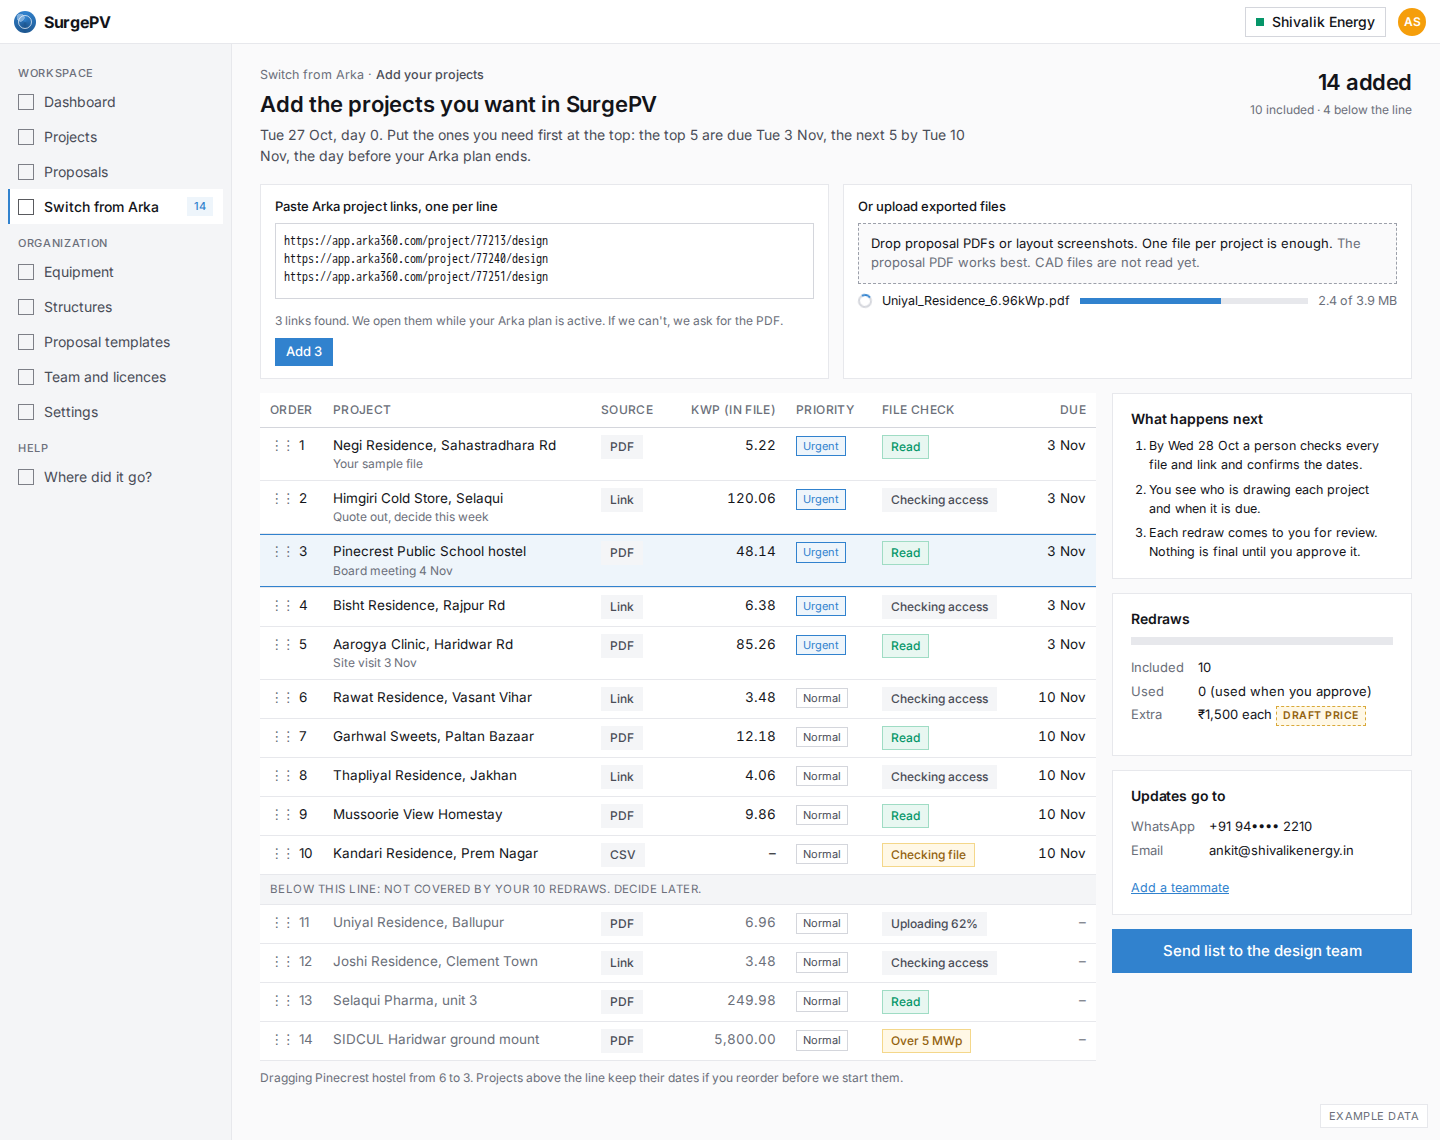Grab the drag handle for Pinecrest Public School hostel
Viewport: 1440px width, 1140px height.
tap(282, 552)
